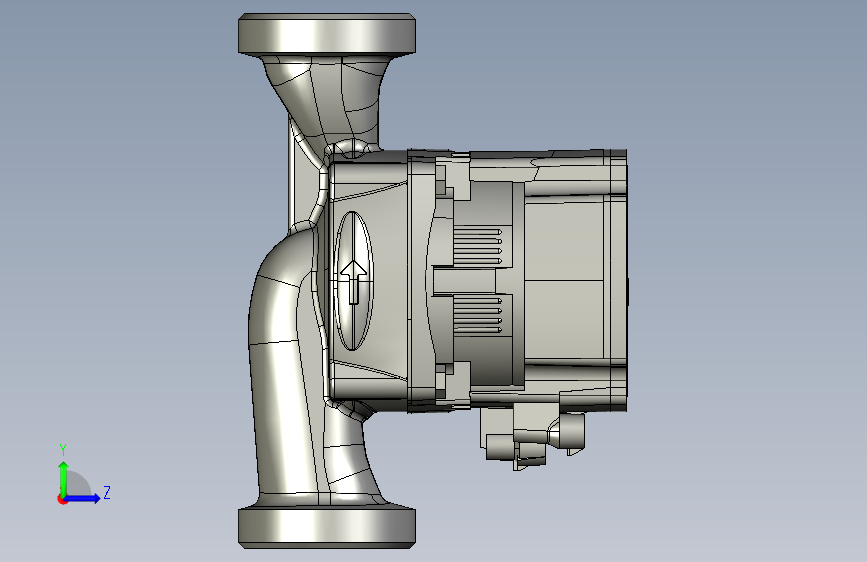Select the cable connector under the motor housing
Viewport: 867px width, 562px height.
tap(532, 437)
